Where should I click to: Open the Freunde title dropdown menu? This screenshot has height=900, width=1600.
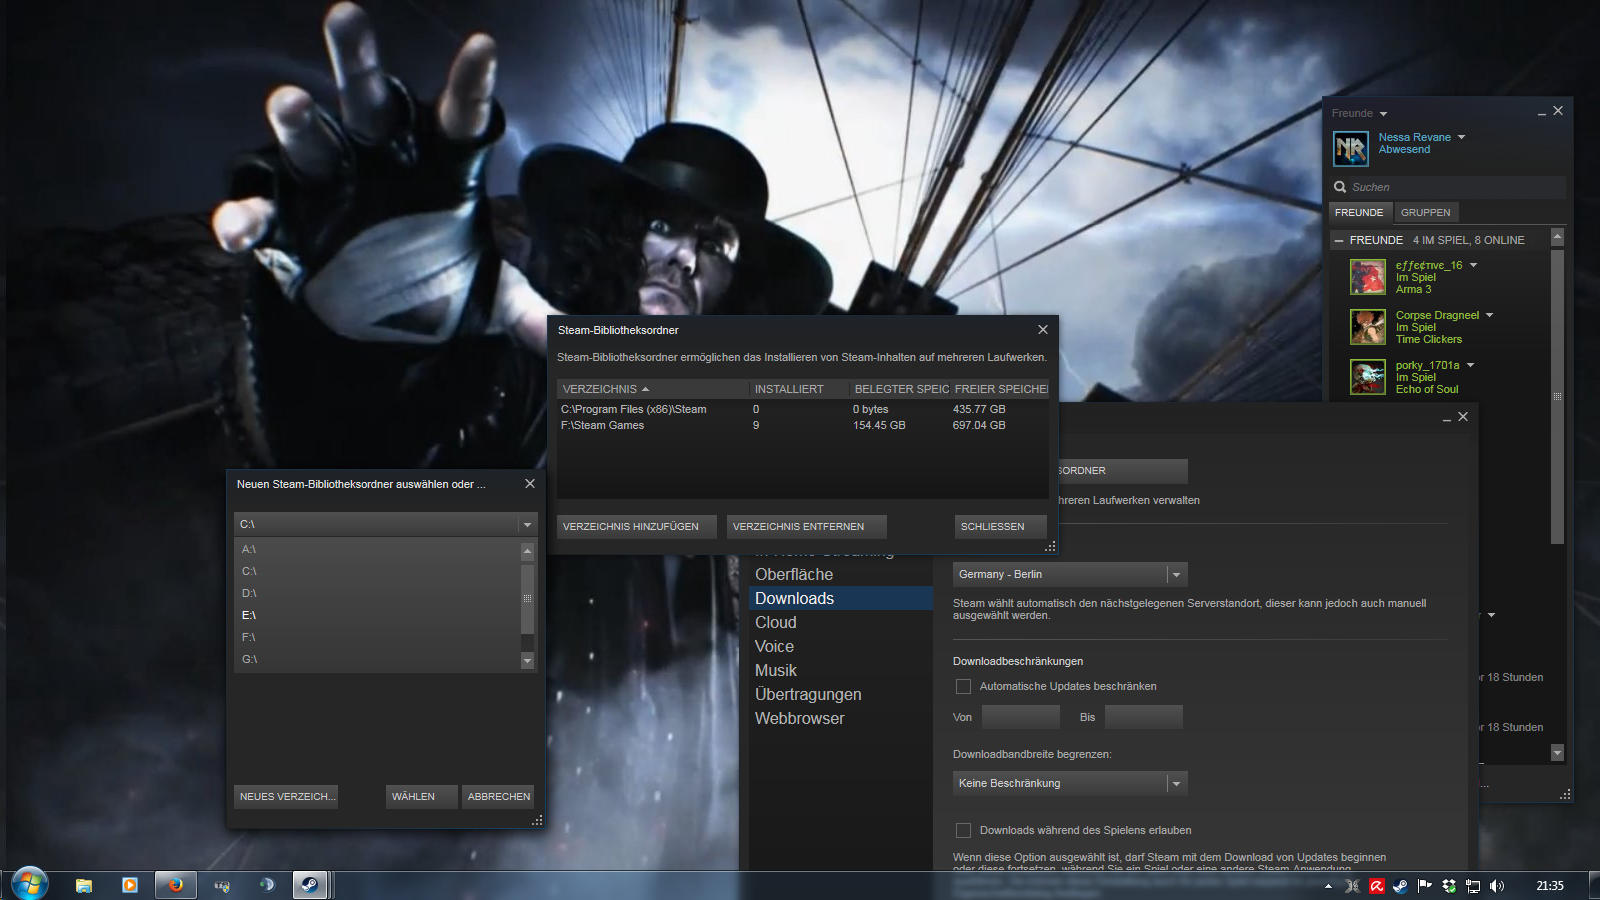click(x=1383, y=114)
